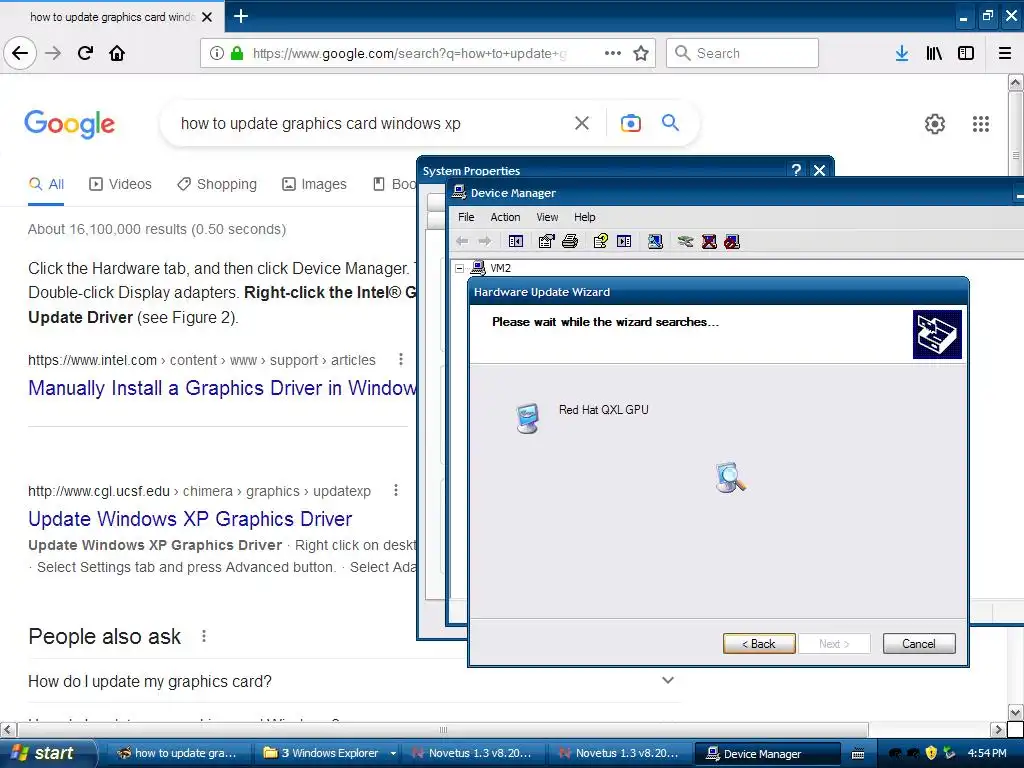Image resolution: width=1024 pixels, height=768 pixels.
Task: Click Google logo to go home
Action: tap(69, 123)
